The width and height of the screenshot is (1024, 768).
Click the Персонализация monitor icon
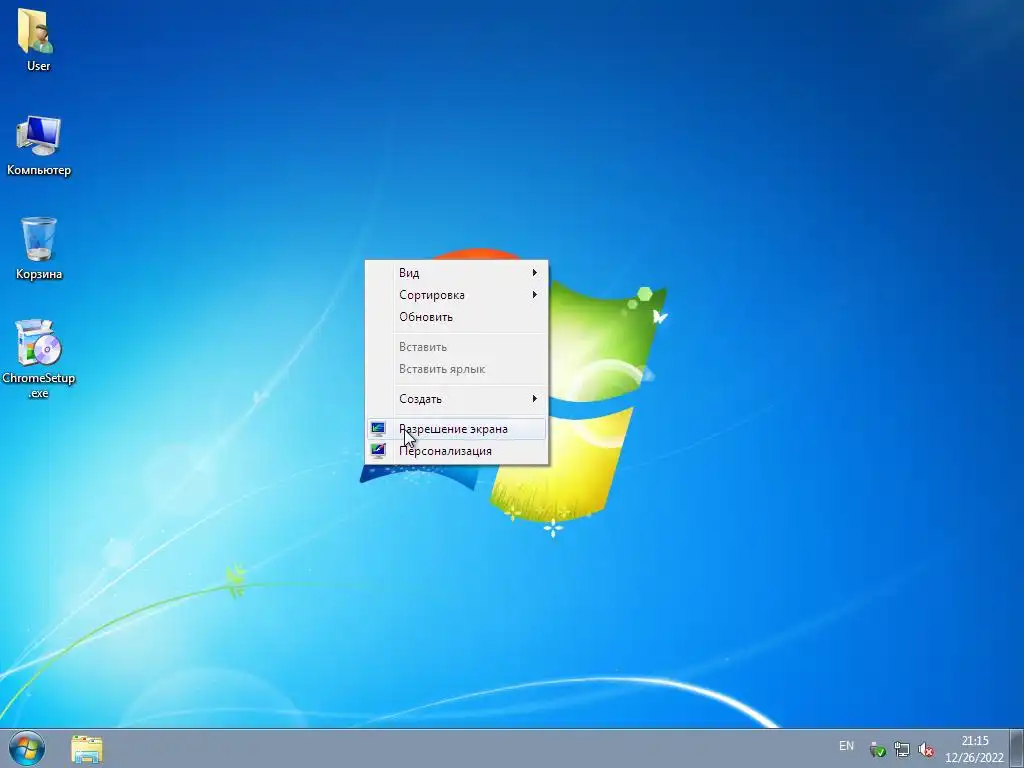pyautogui.click(x=378, y=451)
